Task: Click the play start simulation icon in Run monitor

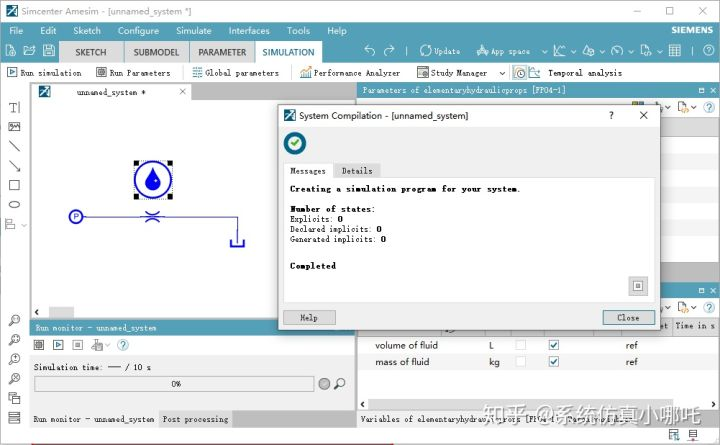Action: (x=58, y=344)
